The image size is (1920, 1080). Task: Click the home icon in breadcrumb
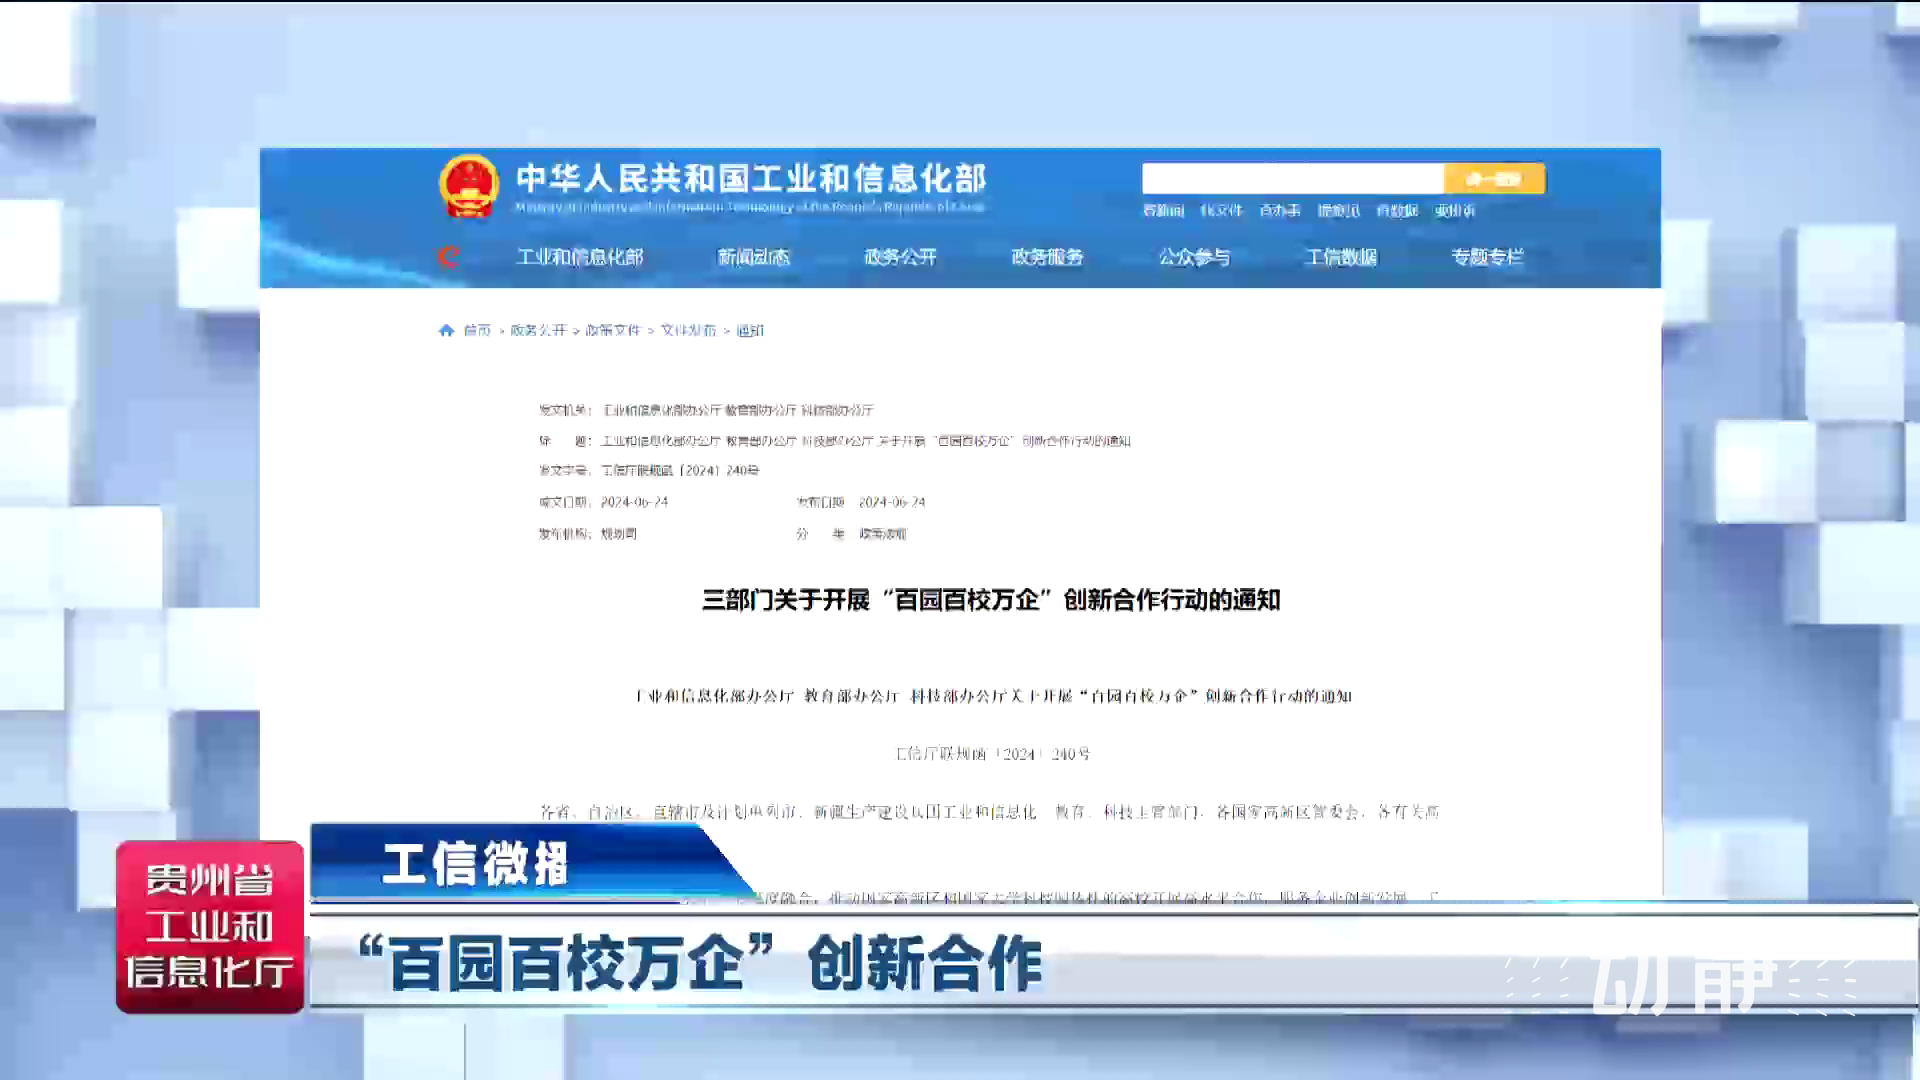coord(446,330)
